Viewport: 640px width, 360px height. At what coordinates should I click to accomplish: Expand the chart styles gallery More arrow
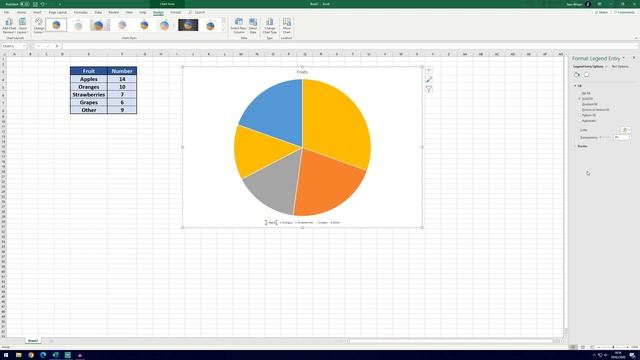(223, 30)
